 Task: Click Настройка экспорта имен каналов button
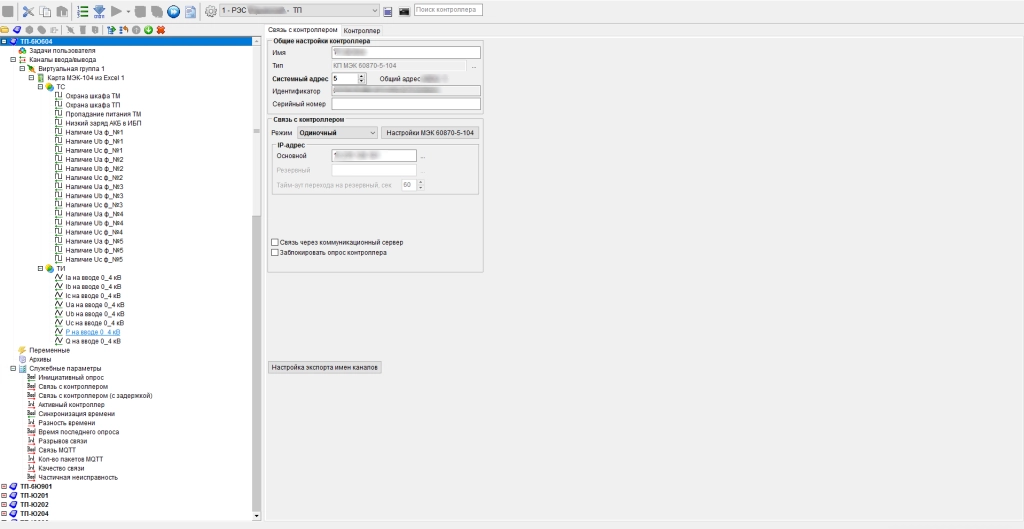[x=325, y=368]
